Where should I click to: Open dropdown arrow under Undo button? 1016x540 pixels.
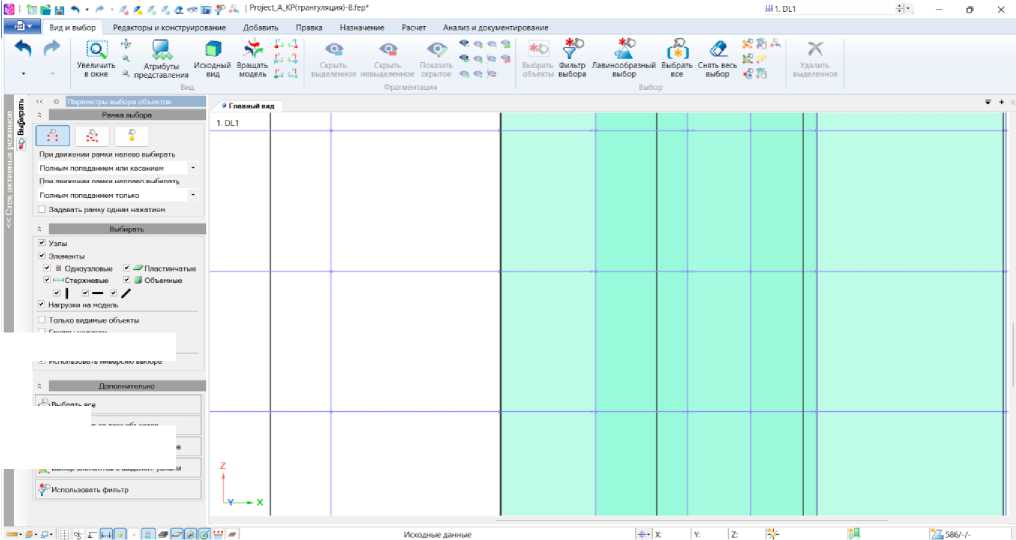tap(23, 74)
